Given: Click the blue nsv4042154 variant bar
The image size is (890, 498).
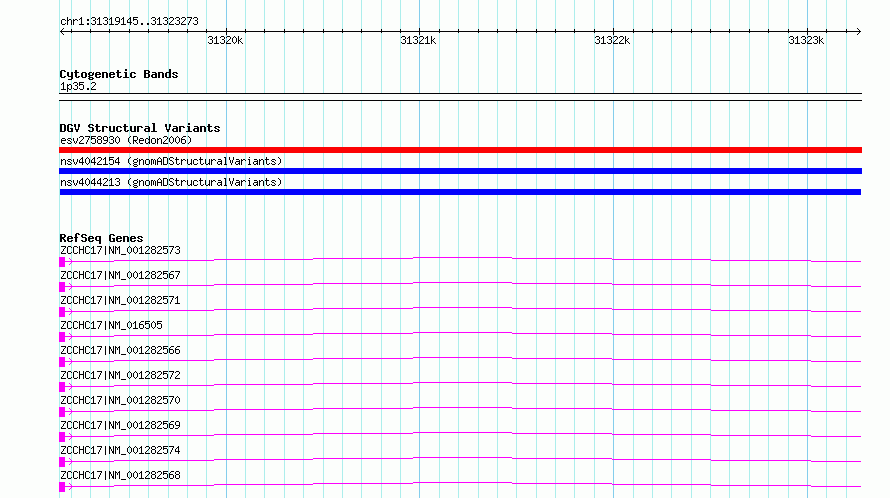Looking at the screenshot, I should 460,171.
